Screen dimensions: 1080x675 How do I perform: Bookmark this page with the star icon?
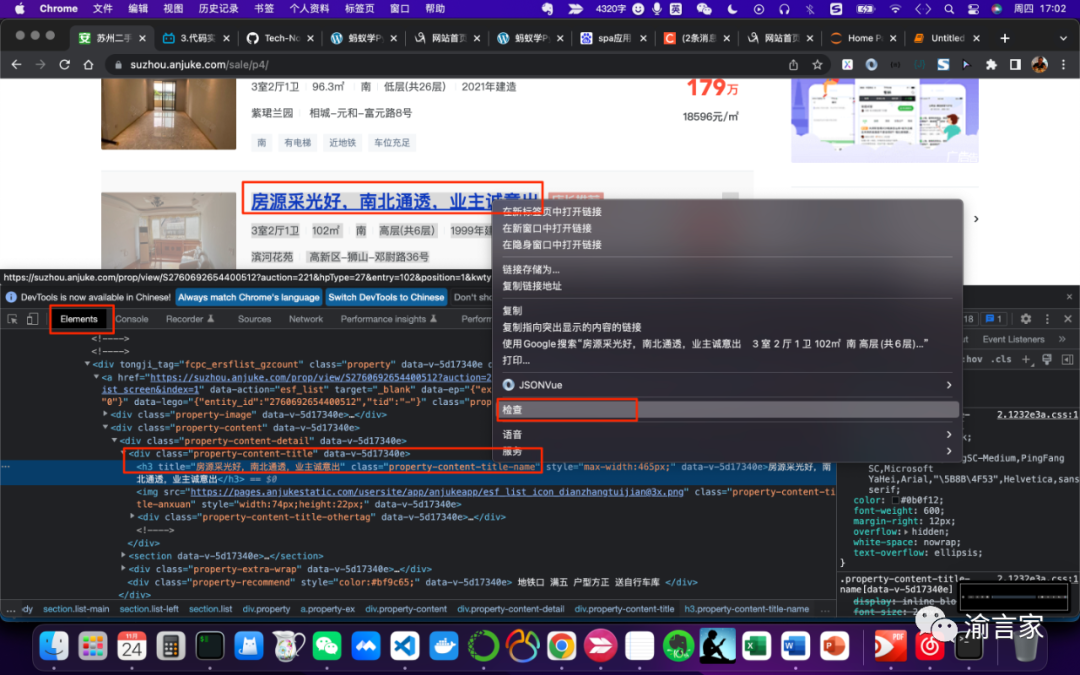(817, 65)
